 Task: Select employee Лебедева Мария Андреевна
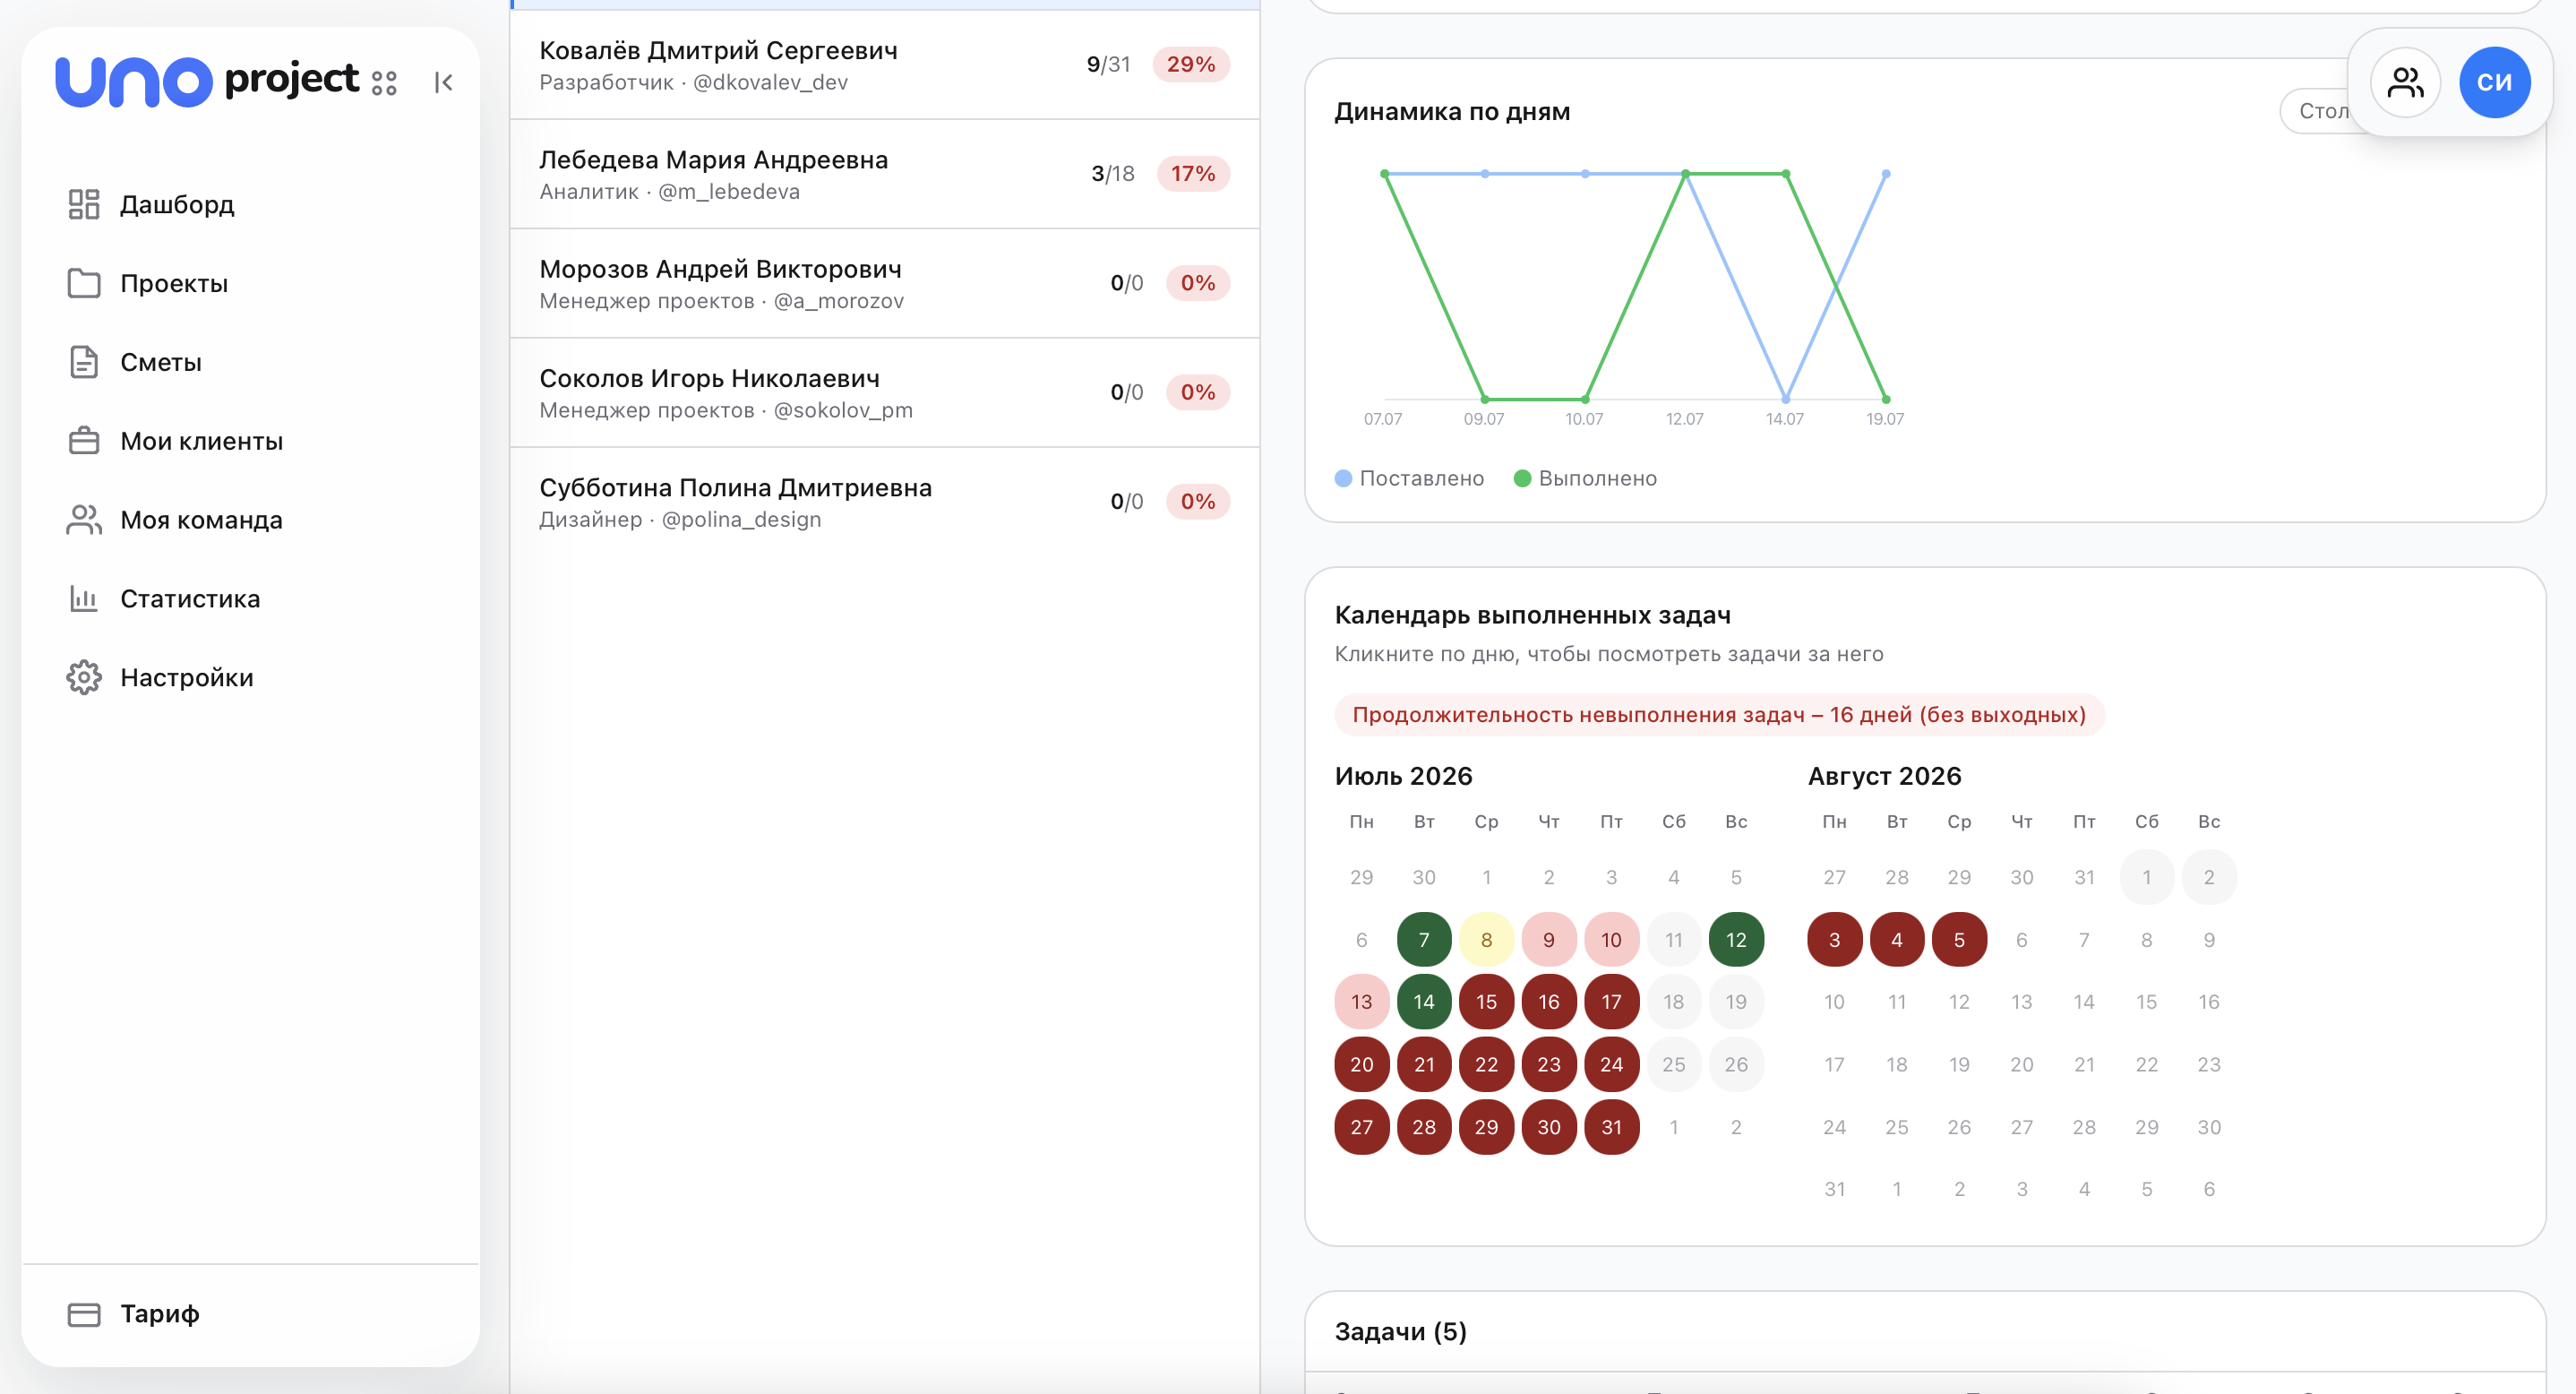884,174
